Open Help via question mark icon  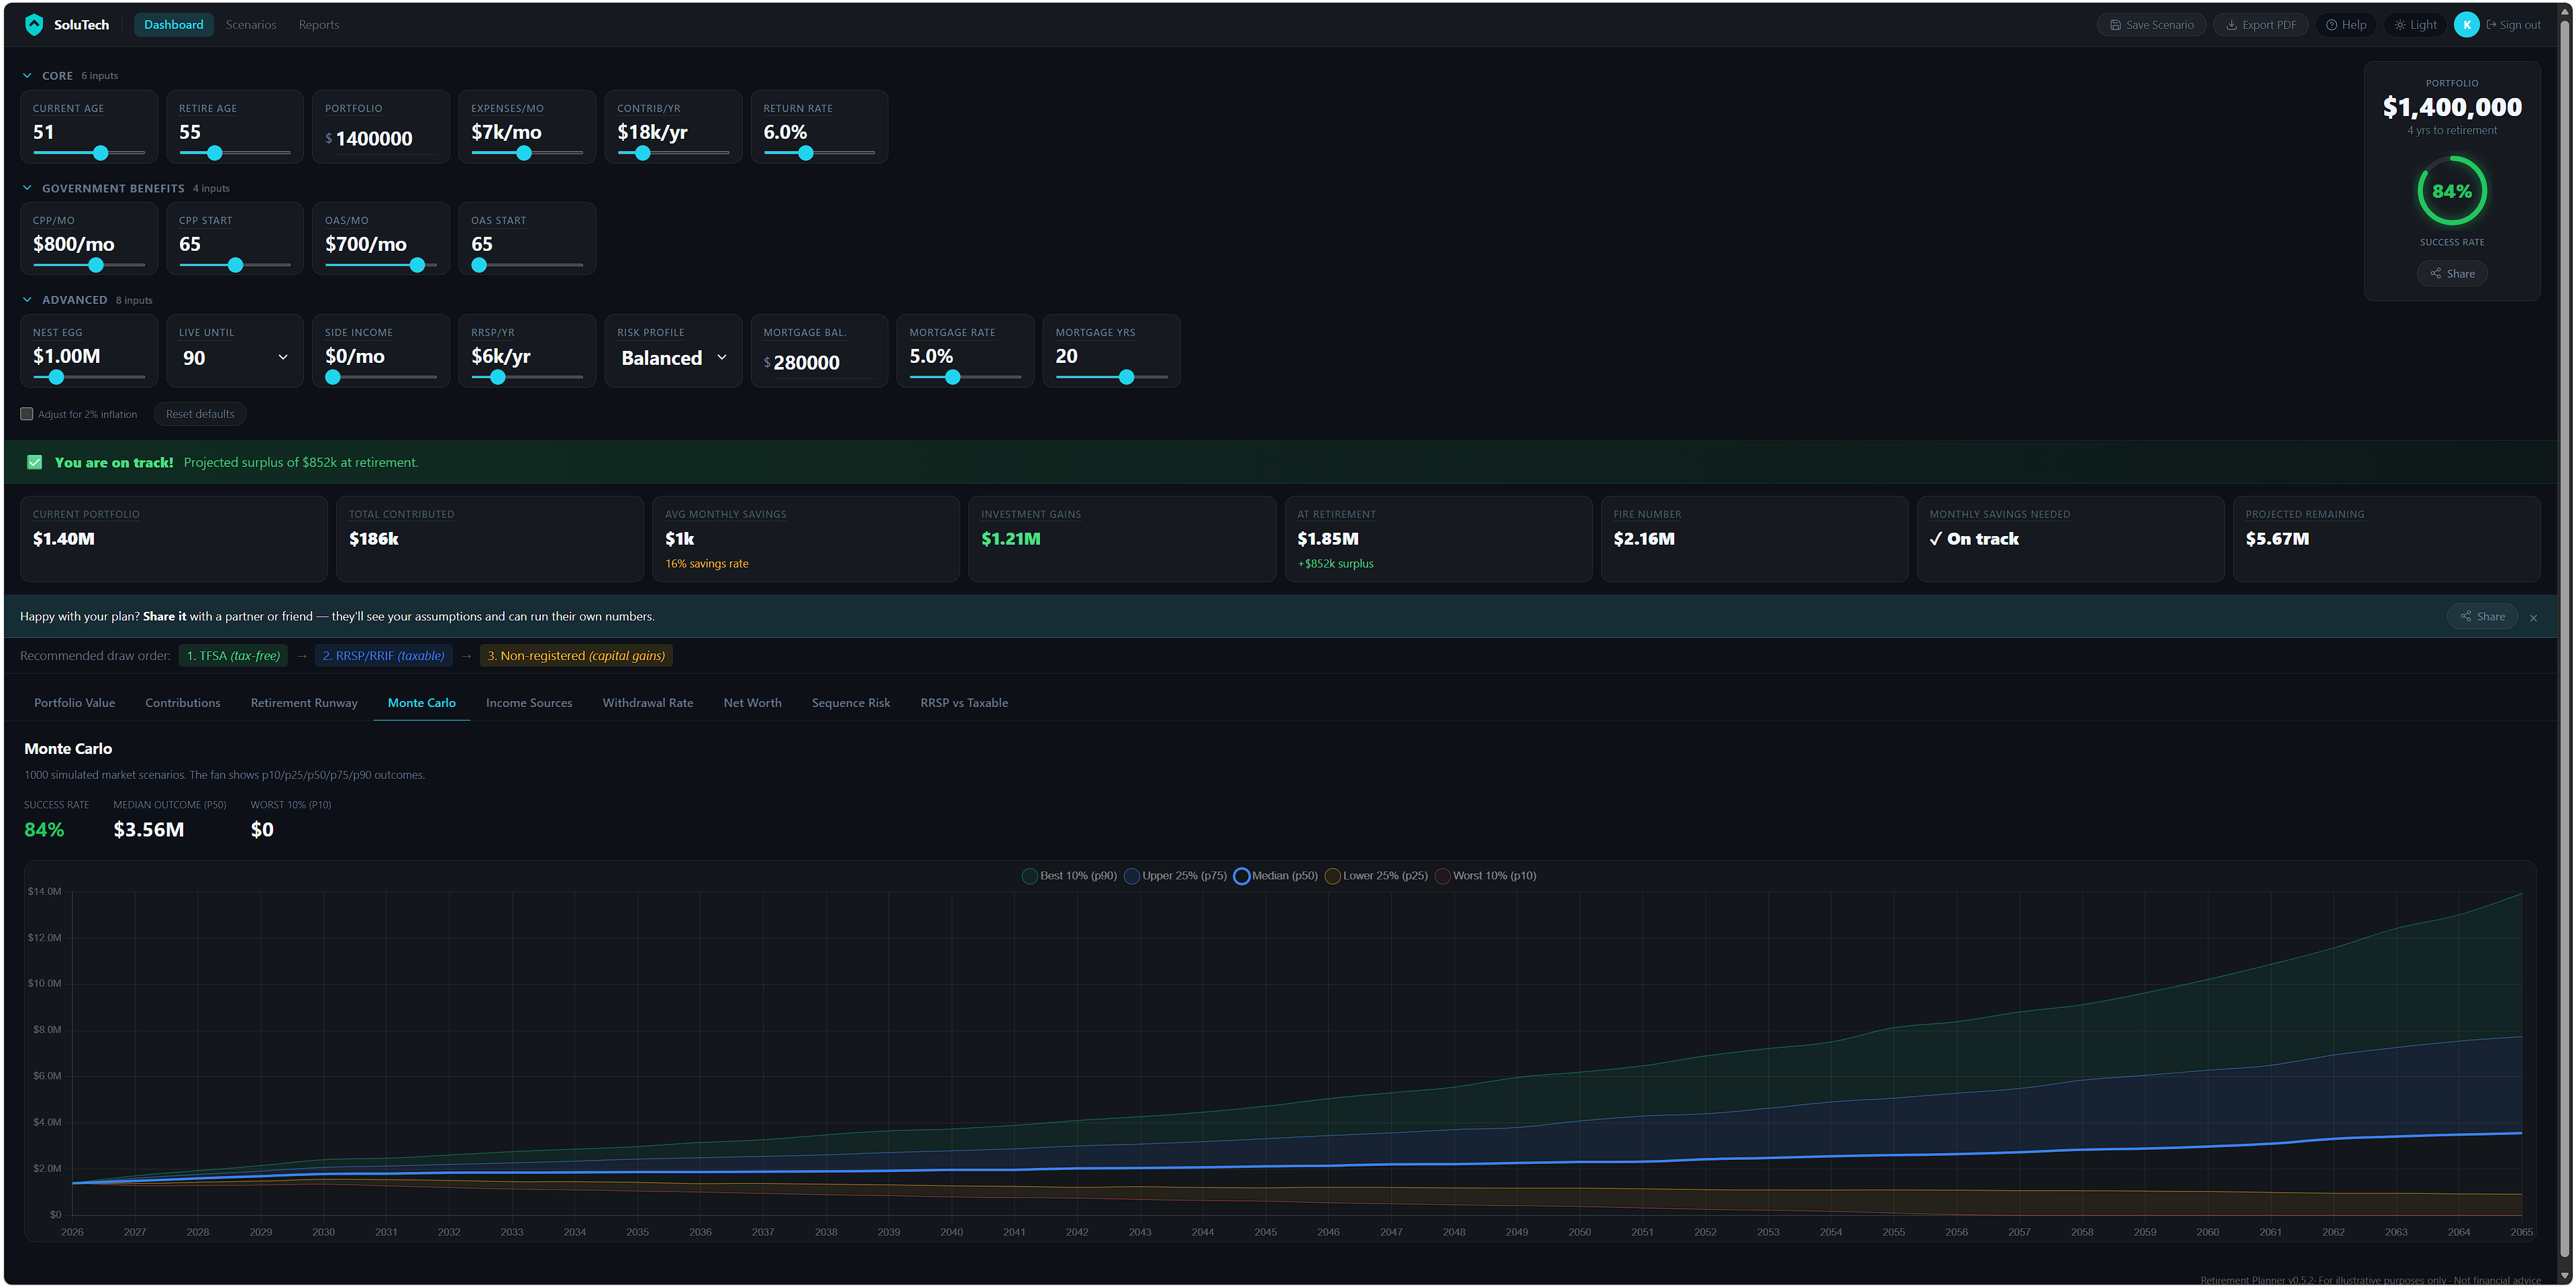coord(2331,25)
